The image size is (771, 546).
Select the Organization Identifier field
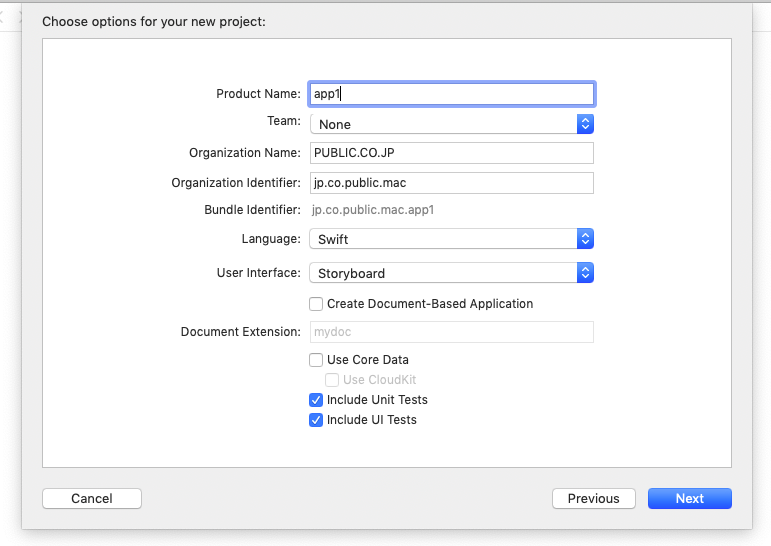pyautogui.click(x=451, y=183)
